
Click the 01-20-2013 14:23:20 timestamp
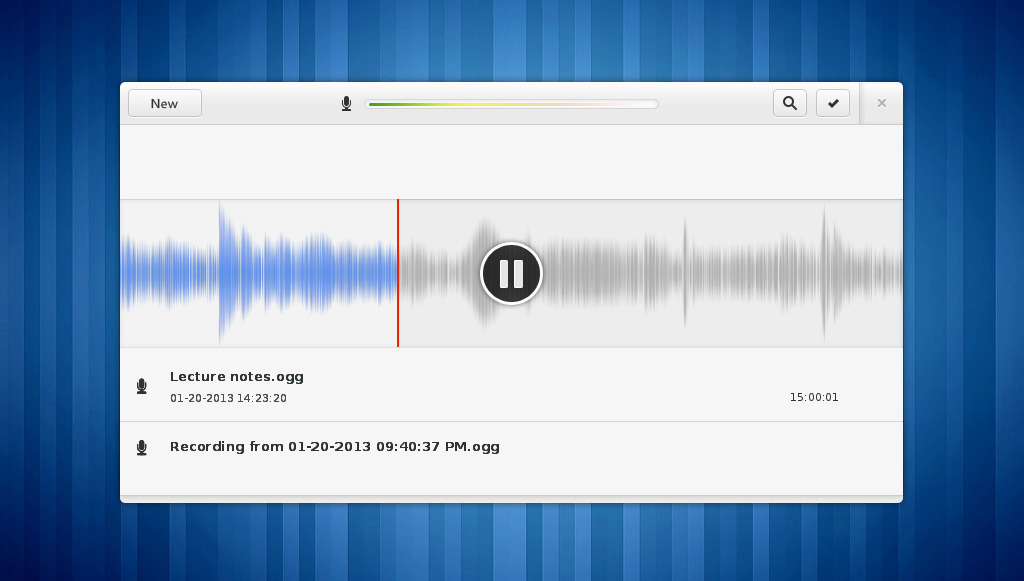point(228,398)
